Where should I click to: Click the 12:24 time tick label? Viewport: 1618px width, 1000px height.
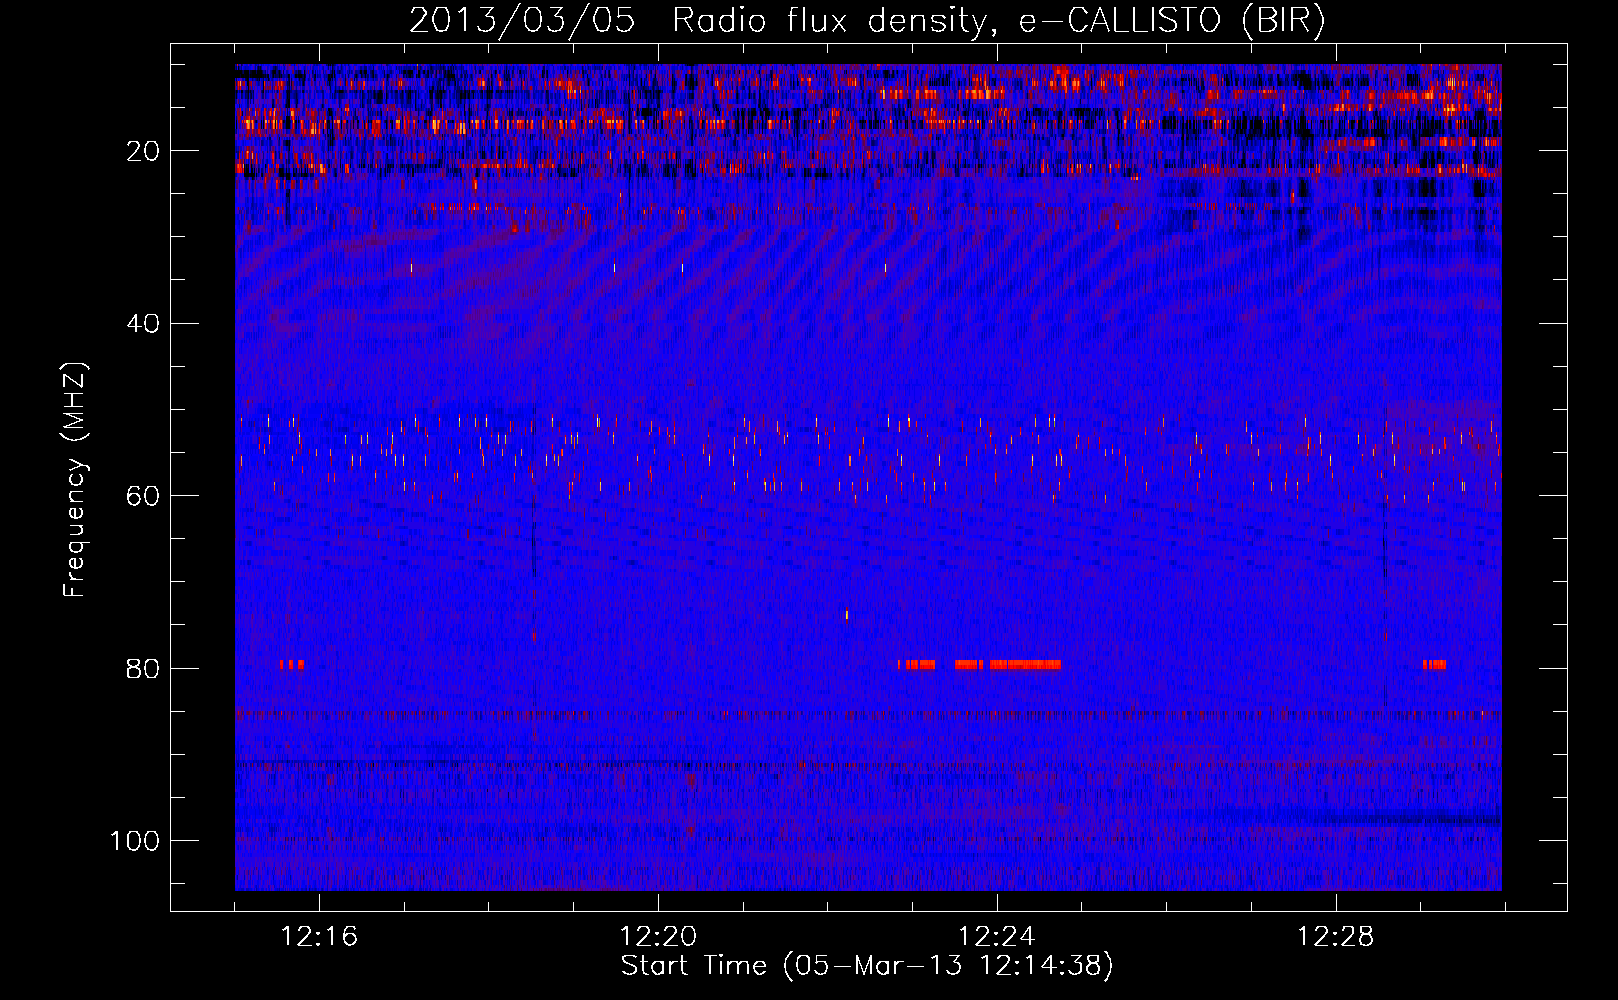tap(996, 937)
